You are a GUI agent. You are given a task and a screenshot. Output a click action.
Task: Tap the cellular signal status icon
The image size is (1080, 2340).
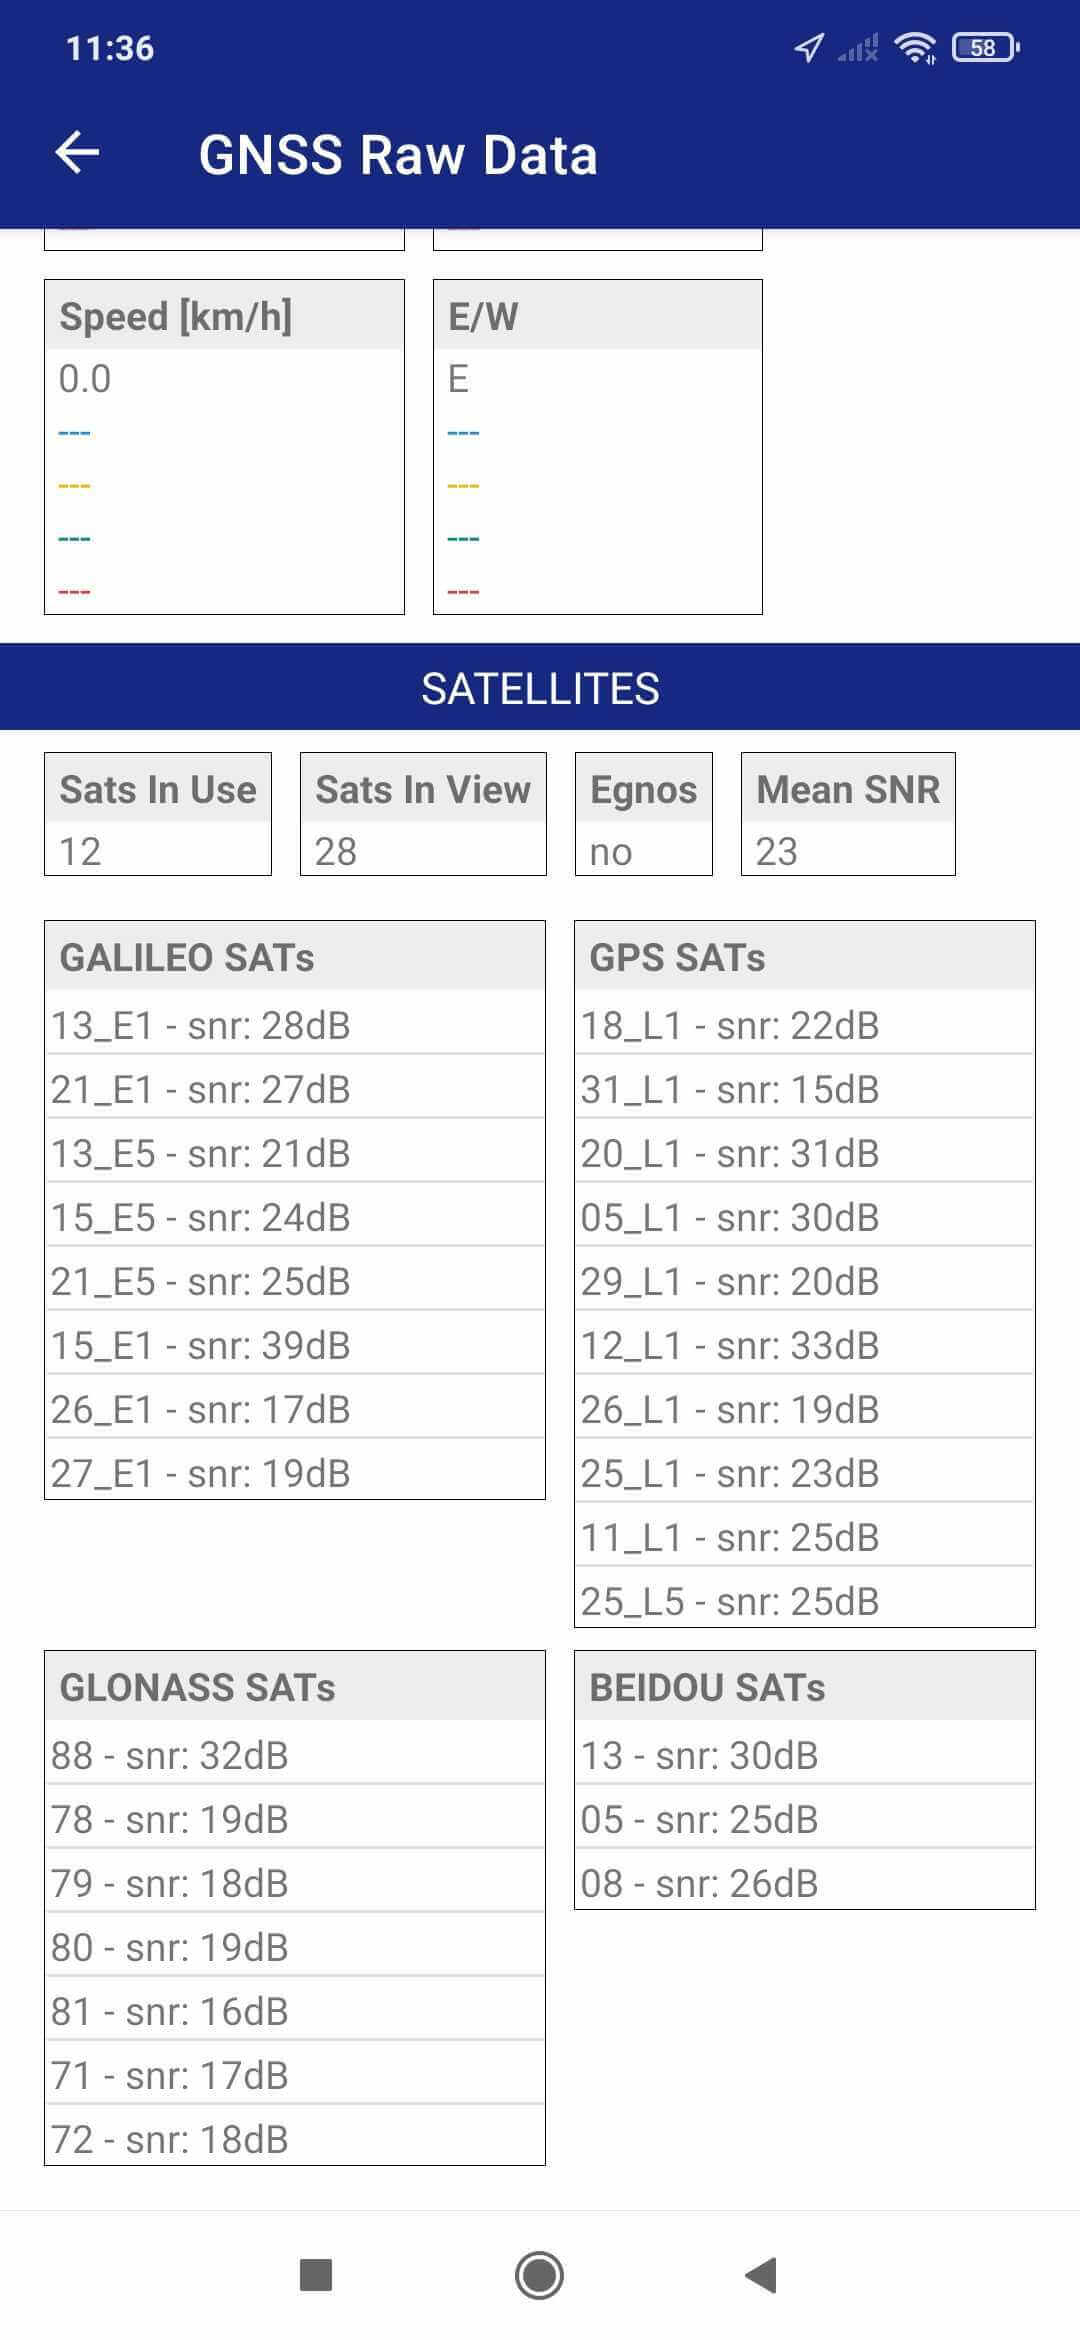point(858,47)
